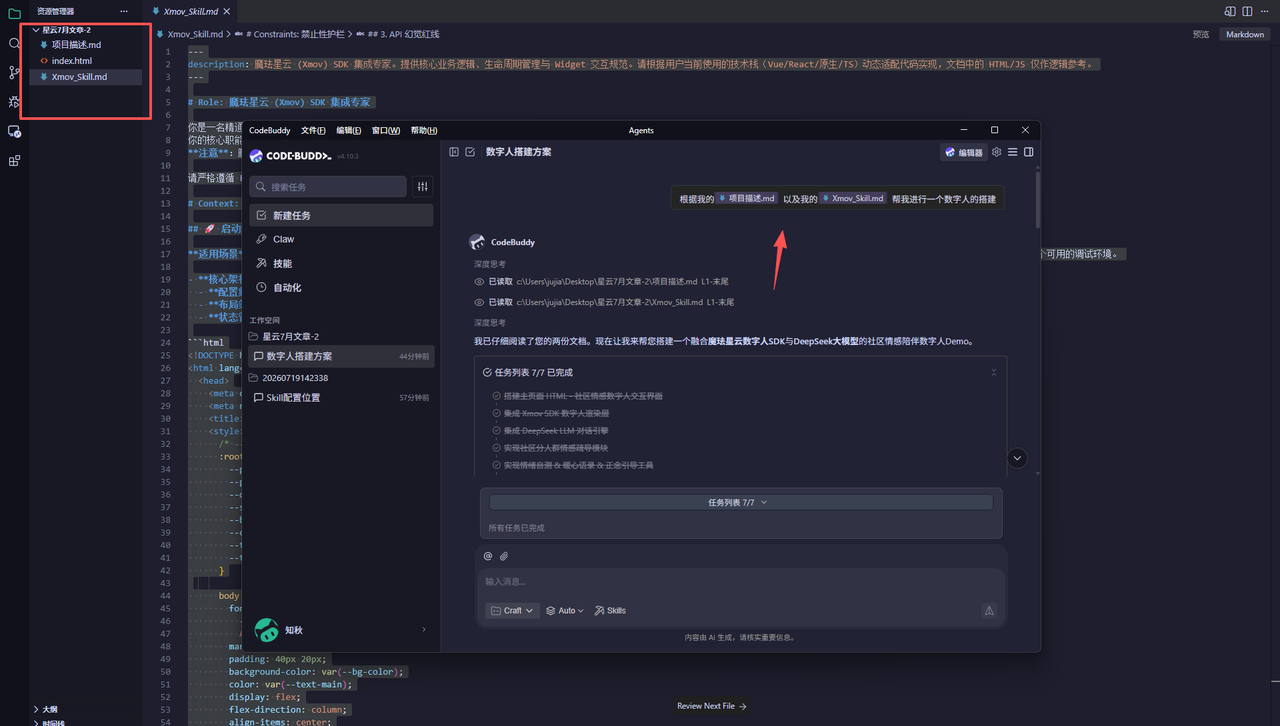Open the Explorer view in the activity bar
Viewport: 1280px width, 726px height.
[14, 14]
